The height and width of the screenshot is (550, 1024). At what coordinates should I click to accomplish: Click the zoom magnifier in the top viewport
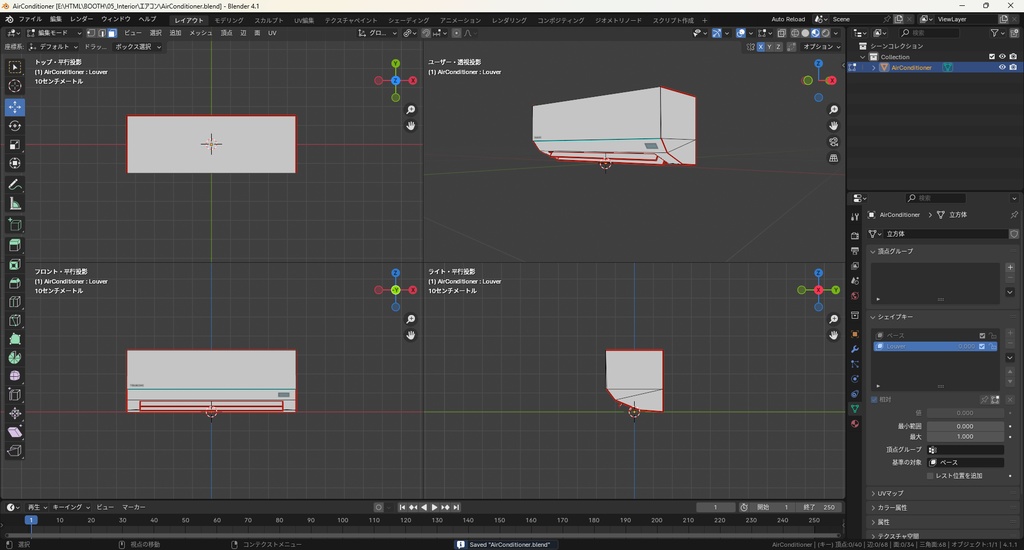(411, 110)
